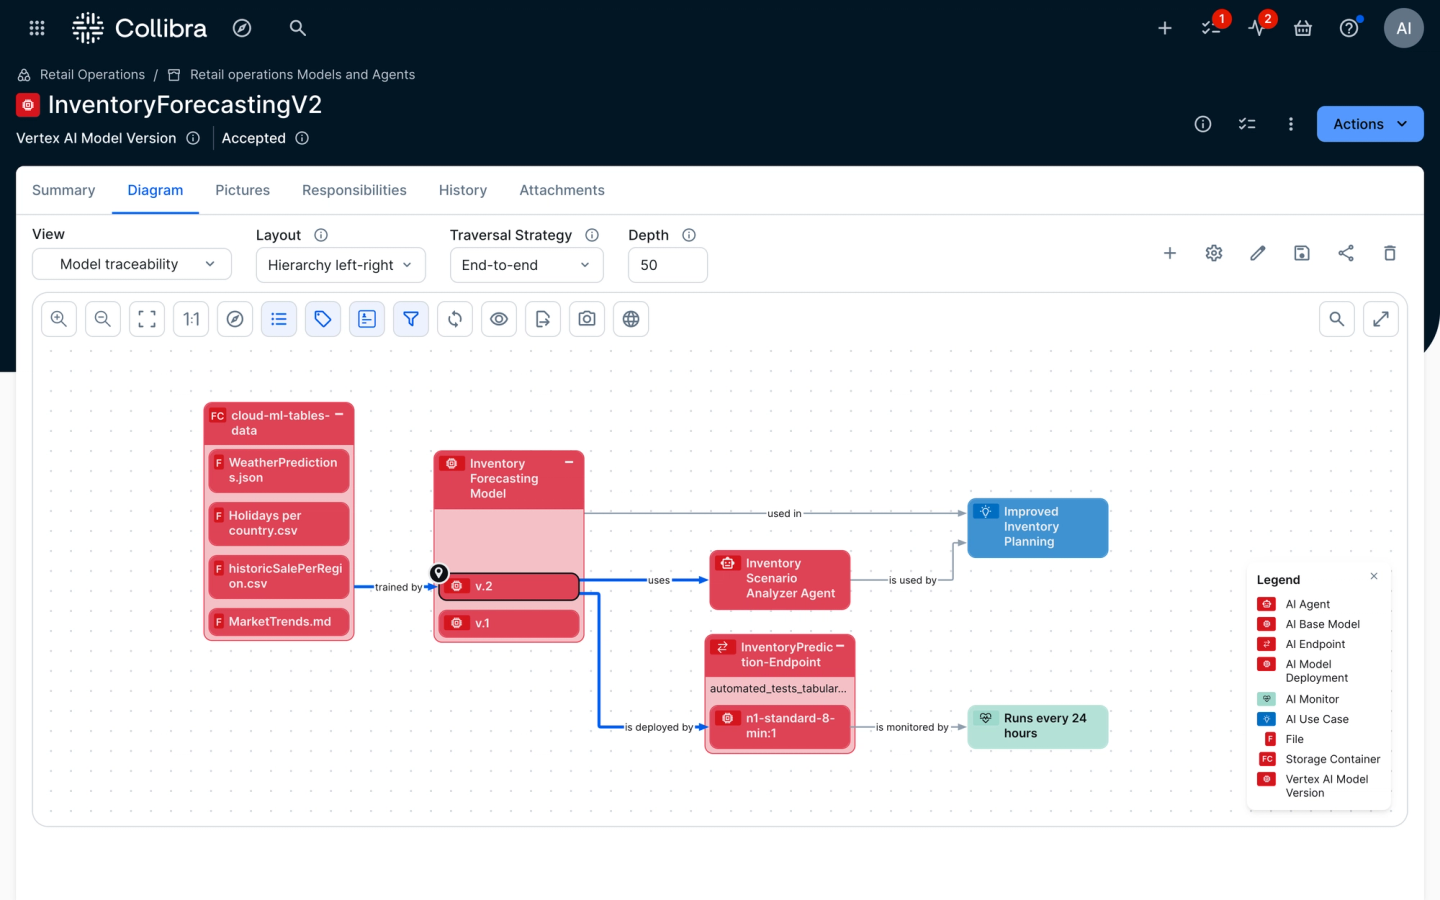
Task: Edit the Depth value field
Action: click(667, 265)
